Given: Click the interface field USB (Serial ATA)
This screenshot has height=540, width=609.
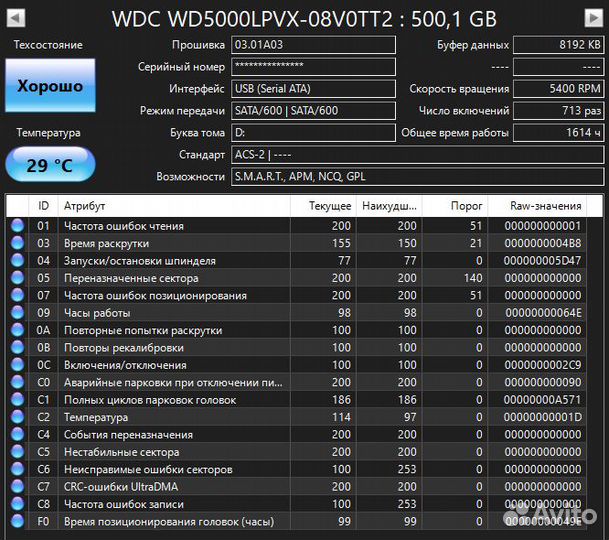Looking at the screenshot, I should click(x=313, y=89).
